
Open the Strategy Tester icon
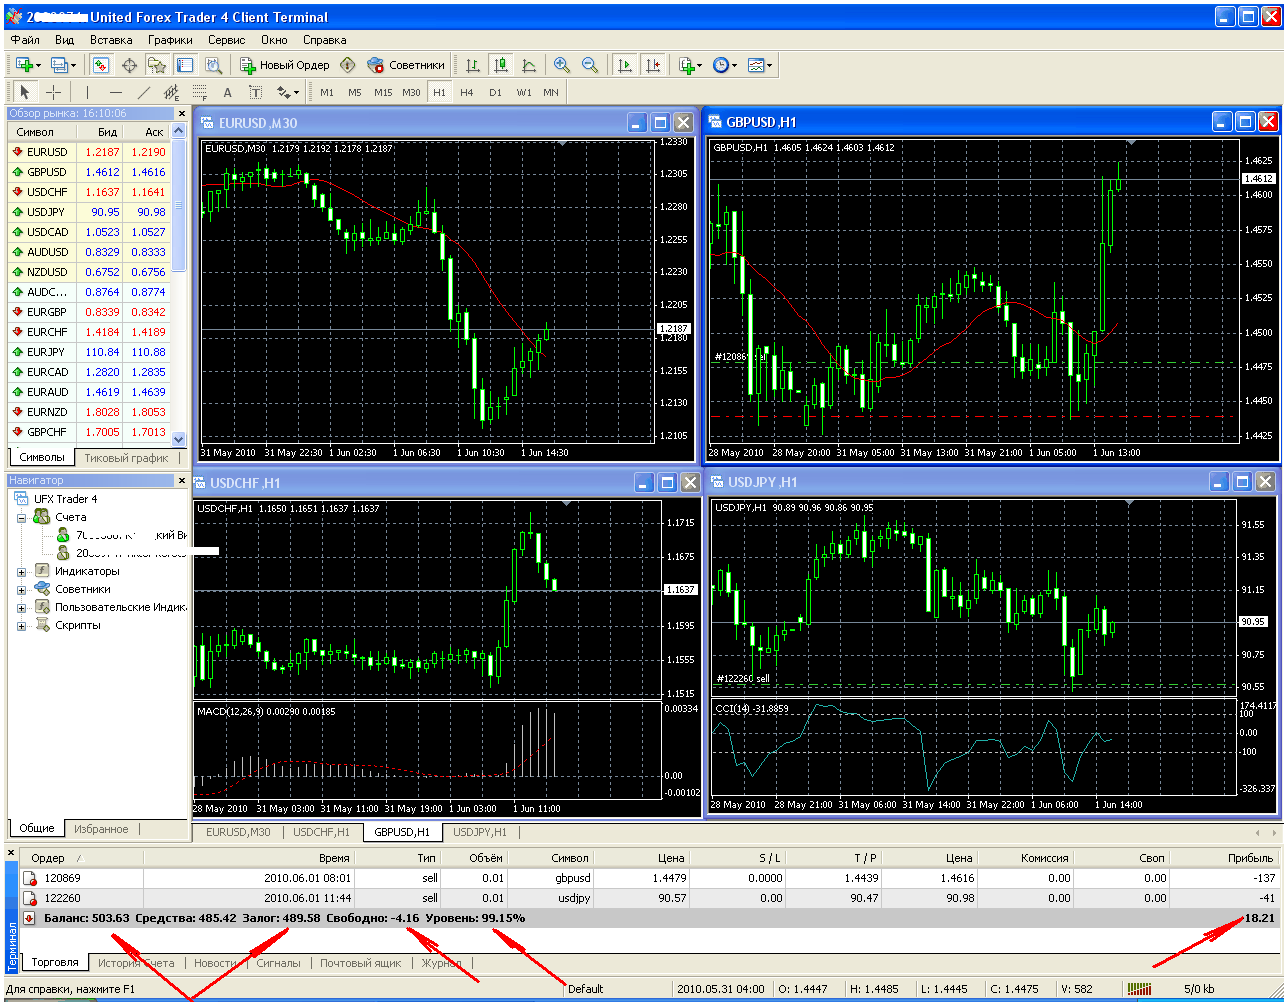click(213, 65)
